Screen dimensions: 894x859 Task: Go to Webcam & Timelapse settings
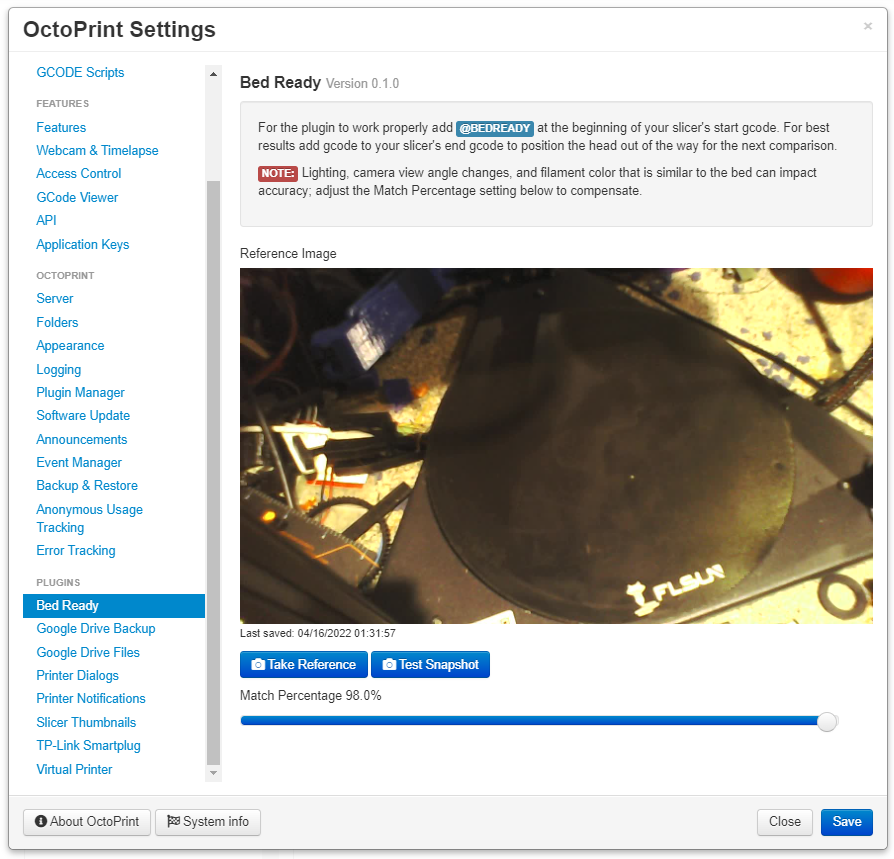tap(97, 150)
